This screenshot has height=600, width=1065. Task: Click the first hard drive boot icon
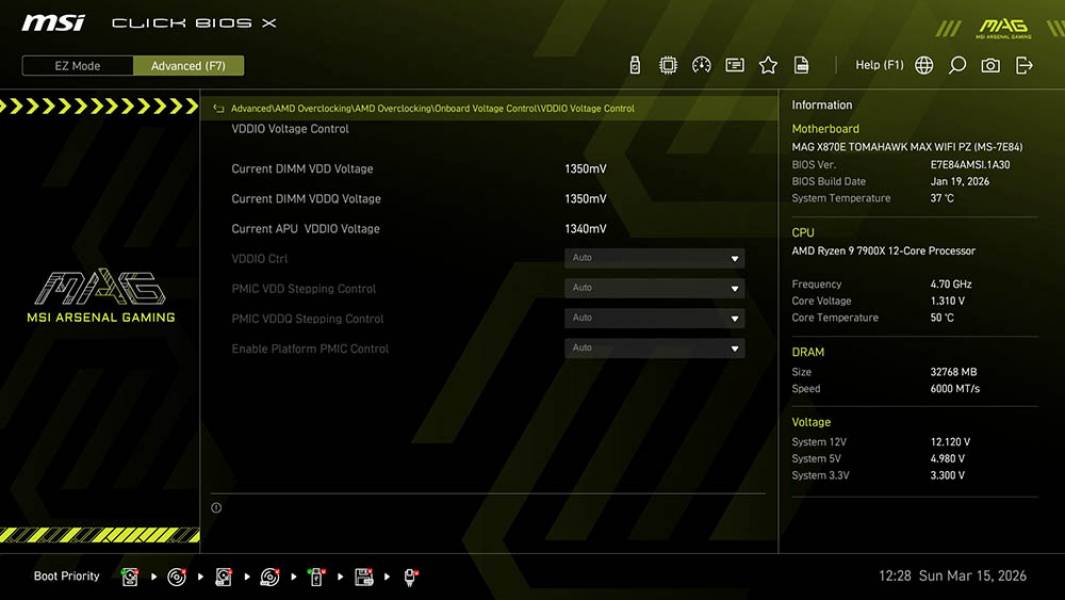click(x=128, y=576)
